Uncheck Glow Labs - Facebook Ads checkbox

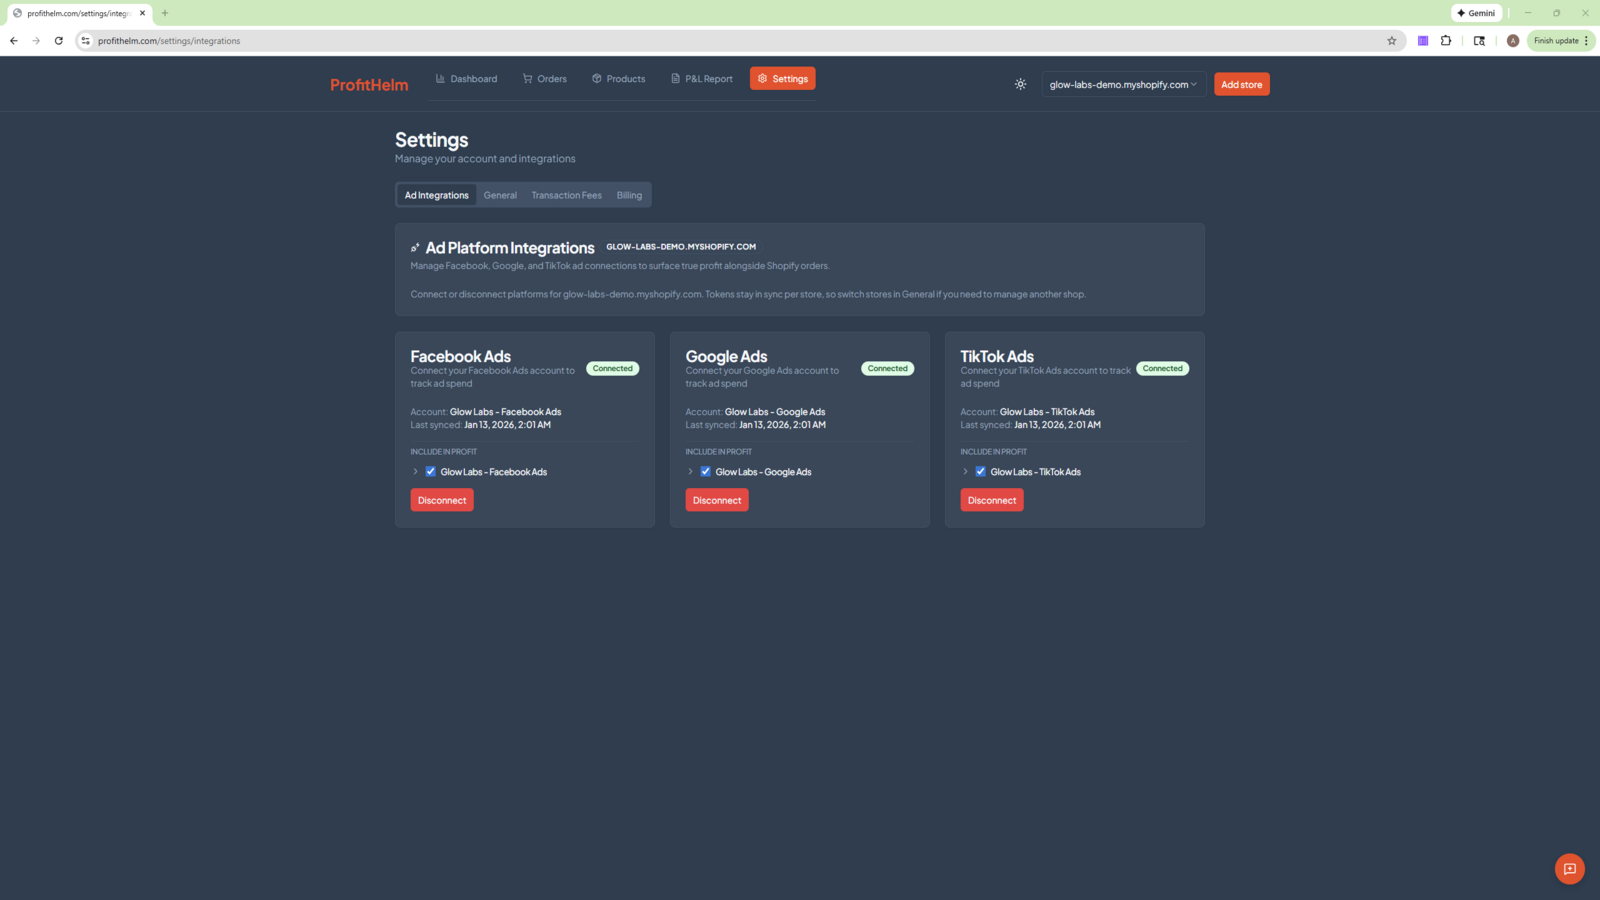(x=431, y=472)
